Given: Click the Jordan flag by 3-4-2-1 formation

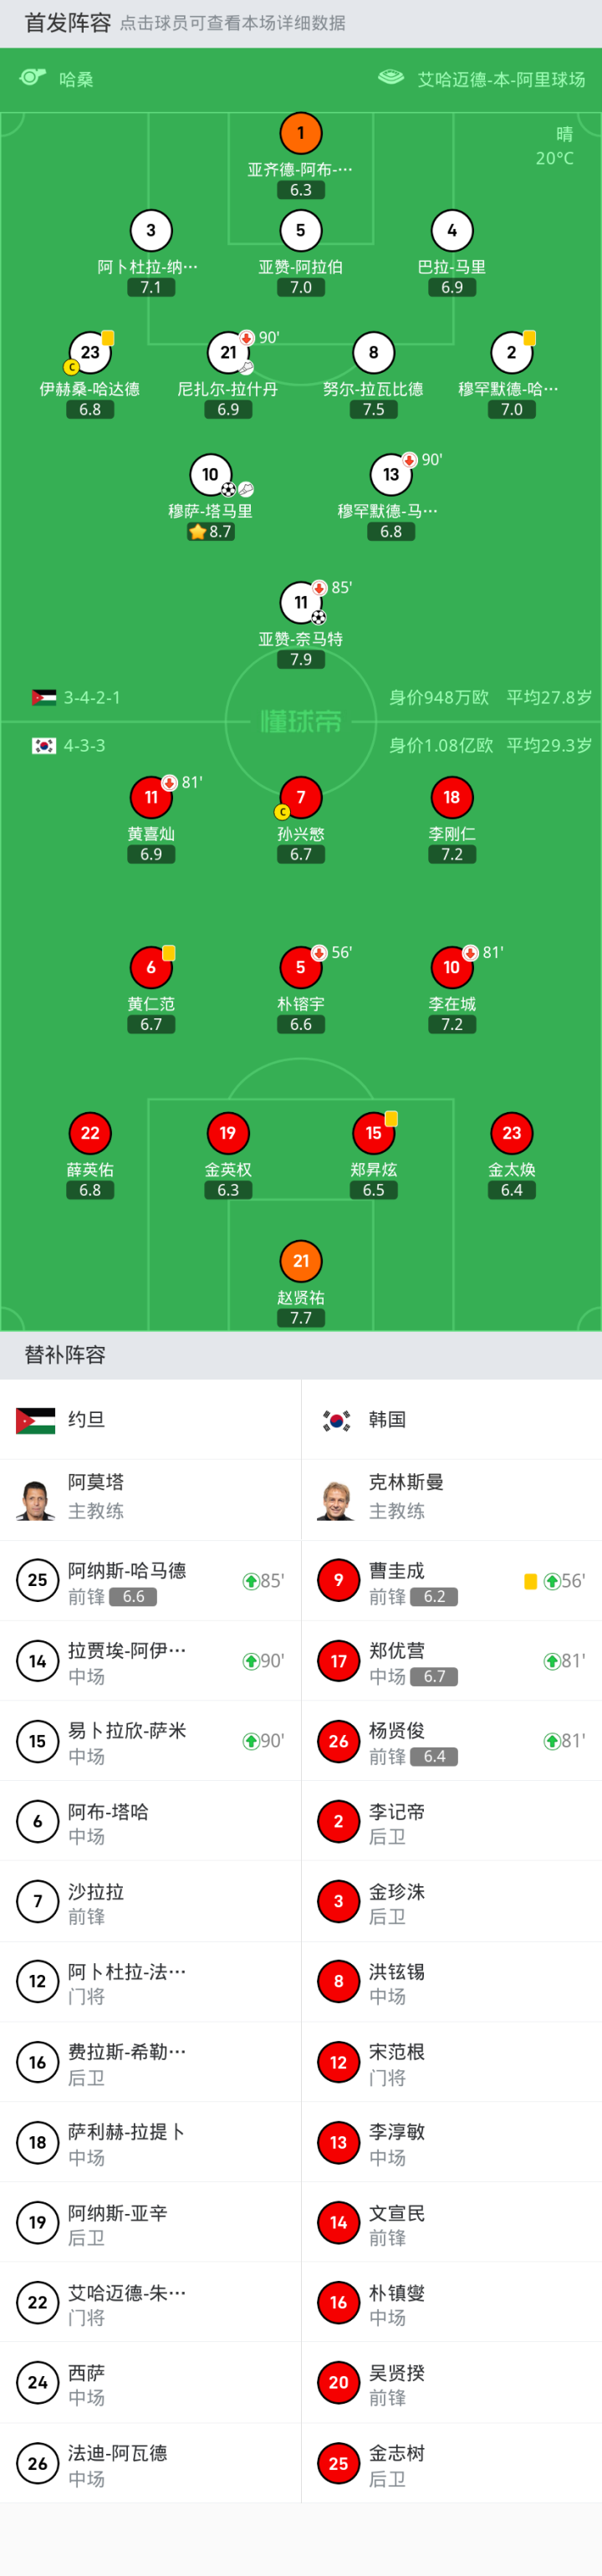Looking at the screenshot, I should (44, 697).
